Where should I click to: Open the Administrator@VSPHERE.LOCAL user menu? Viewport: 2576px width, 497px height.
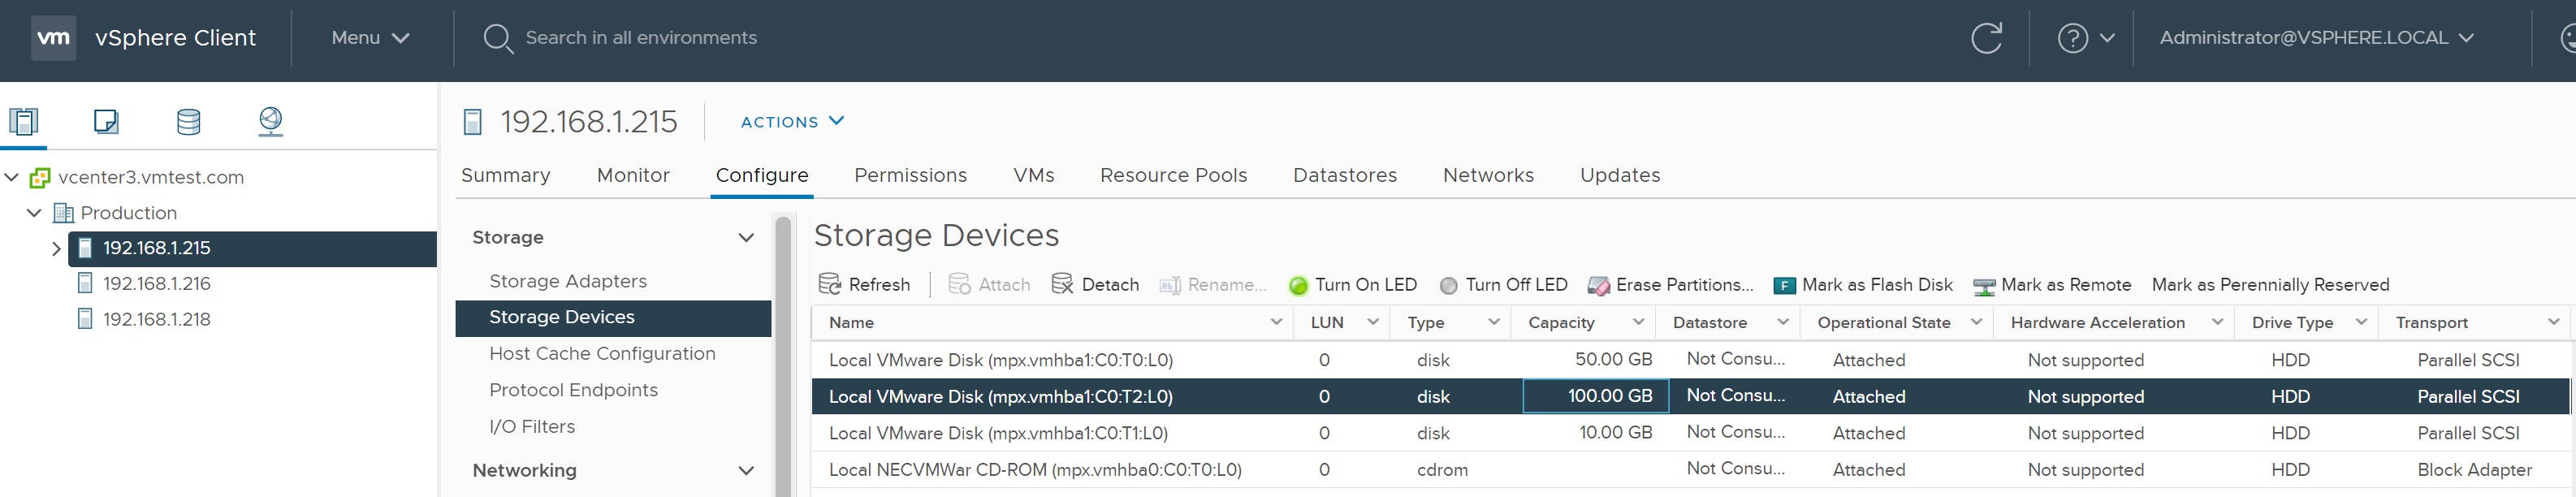point(2315,38)
